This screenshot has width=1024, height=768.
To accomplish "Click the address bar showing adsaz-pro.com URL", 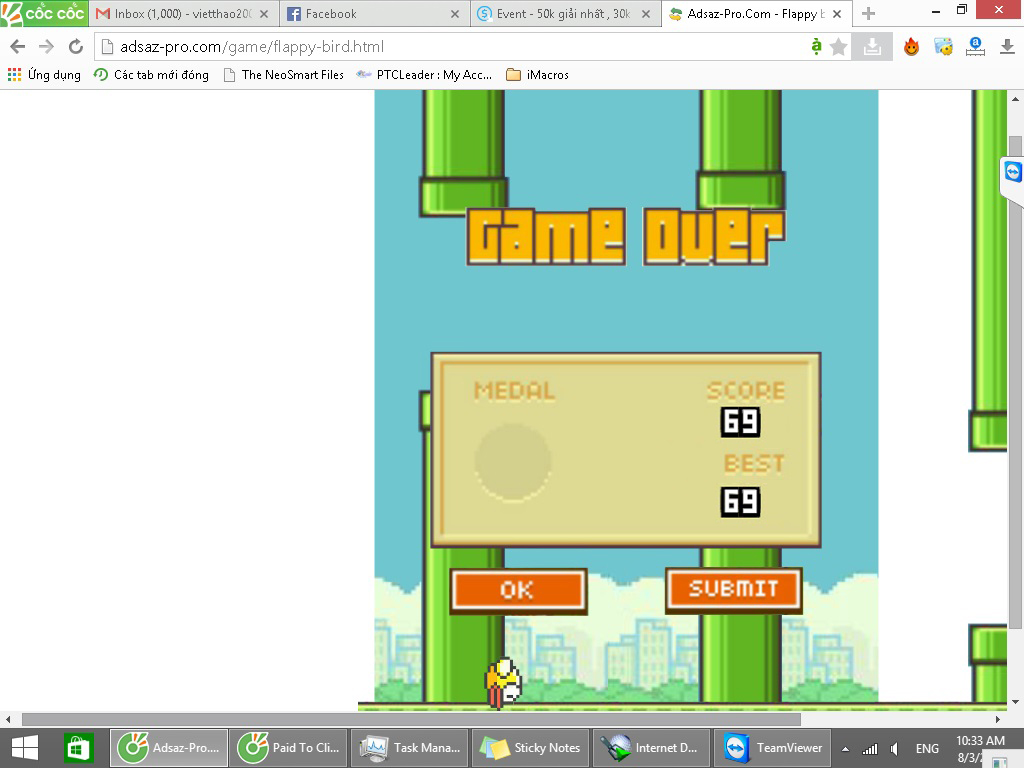I will click(x=451, y=46).
